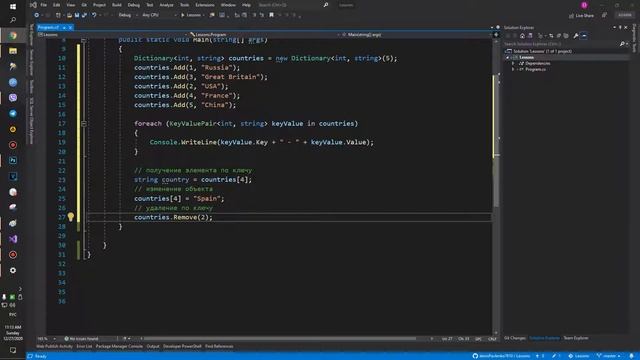
Task: Open Photoshop from the taskbar
Action: [x=13, y=160]
